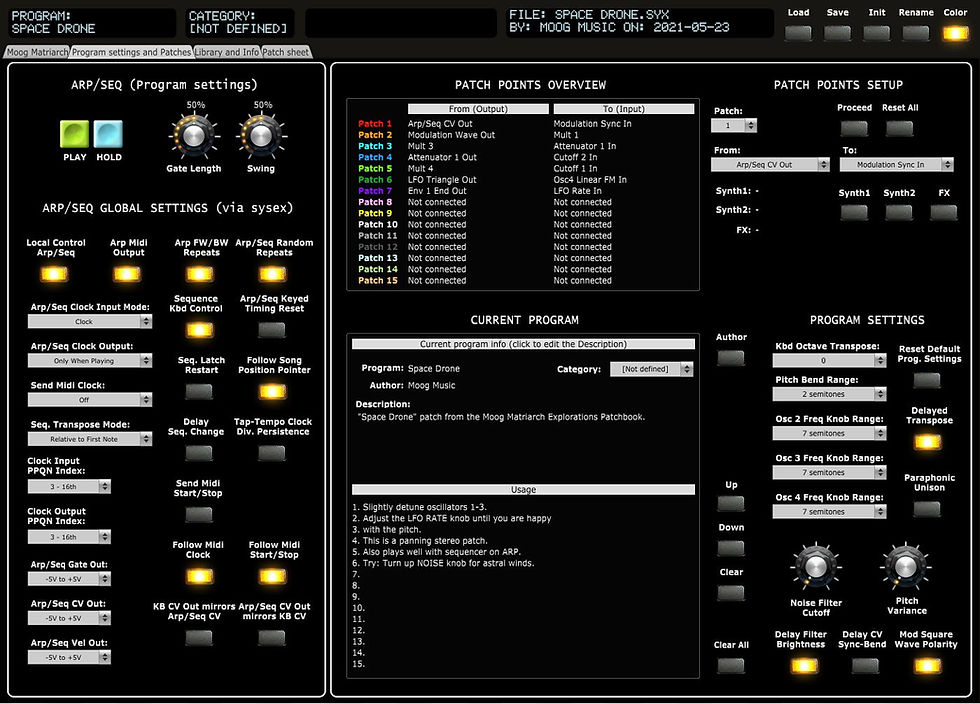The height and width of the screenshot is (704, 980).
Task: Open the Moog Matriarch tab
Action: pyautogui.click(x=37, y=53)
